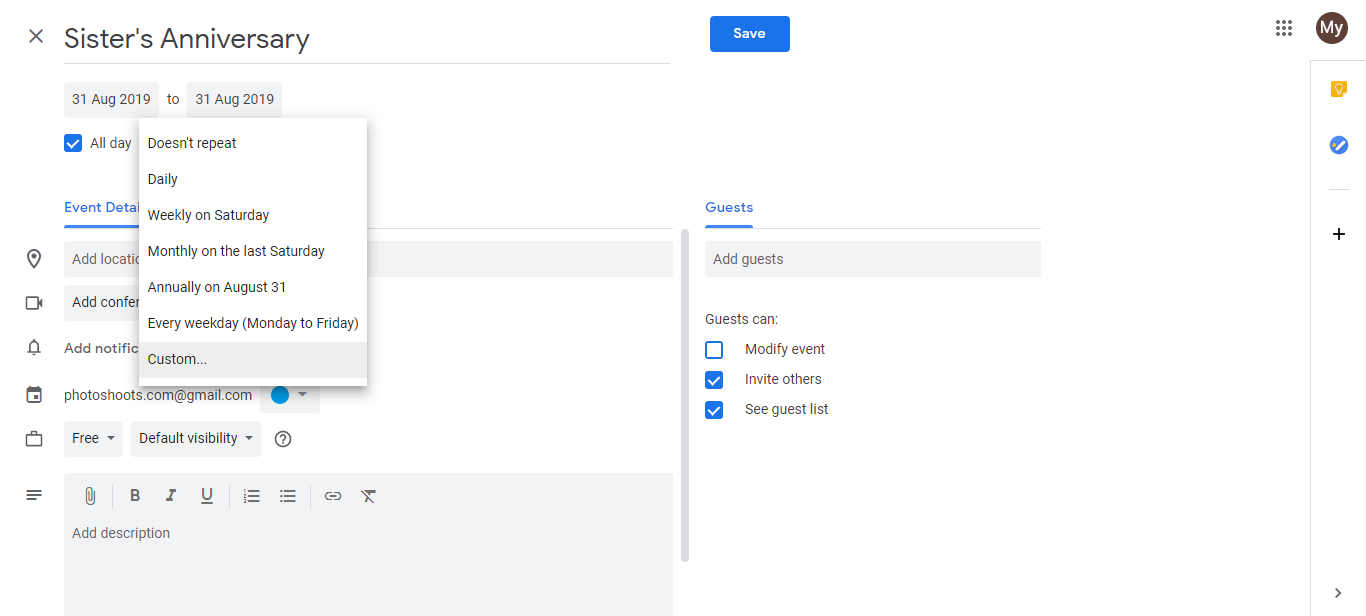The height and width of the screenshot is (616, 1366).
Task: Select the Custom... repeat option
Action: (253, 359)
